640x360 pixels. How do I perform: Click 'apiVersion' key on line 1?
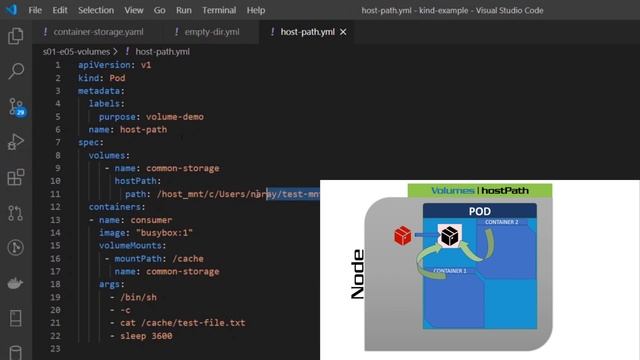[104, 65]
